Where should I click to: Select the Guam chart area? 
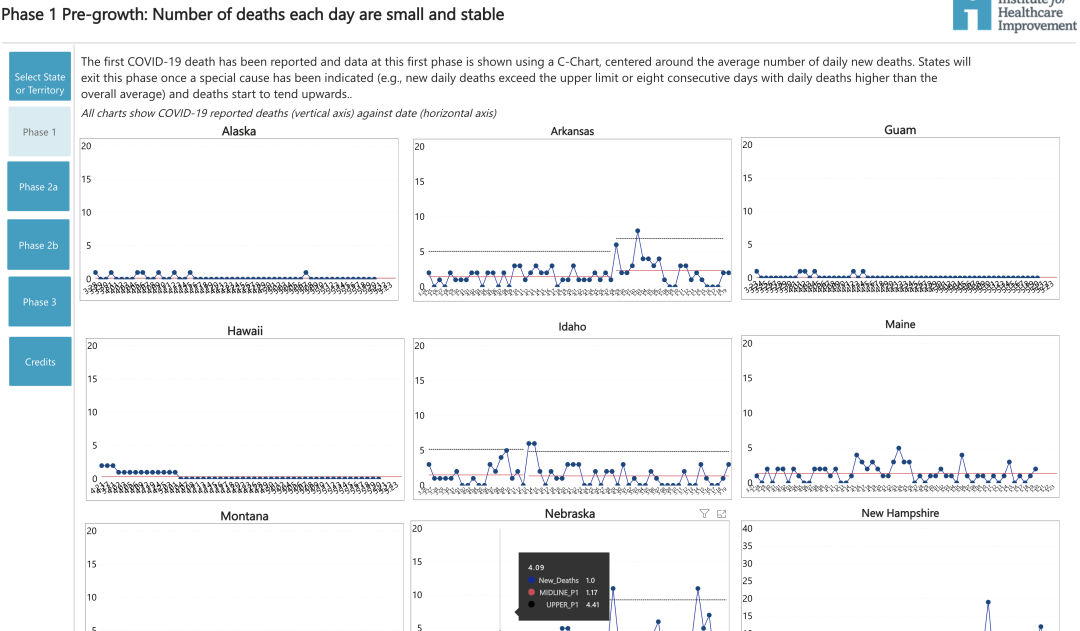coord(900,215)
